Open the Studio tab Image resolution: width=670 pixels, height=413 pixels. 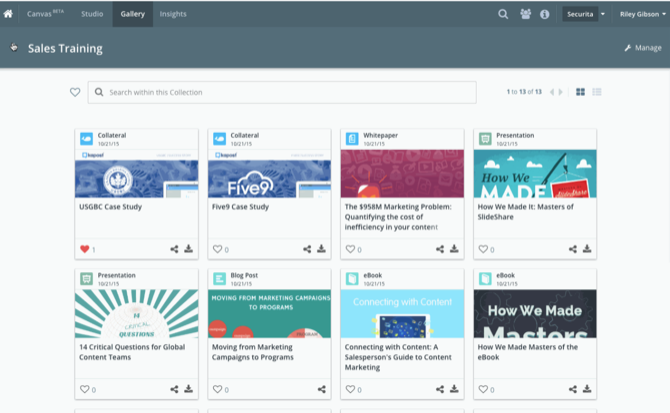click(x=92, y=15)
